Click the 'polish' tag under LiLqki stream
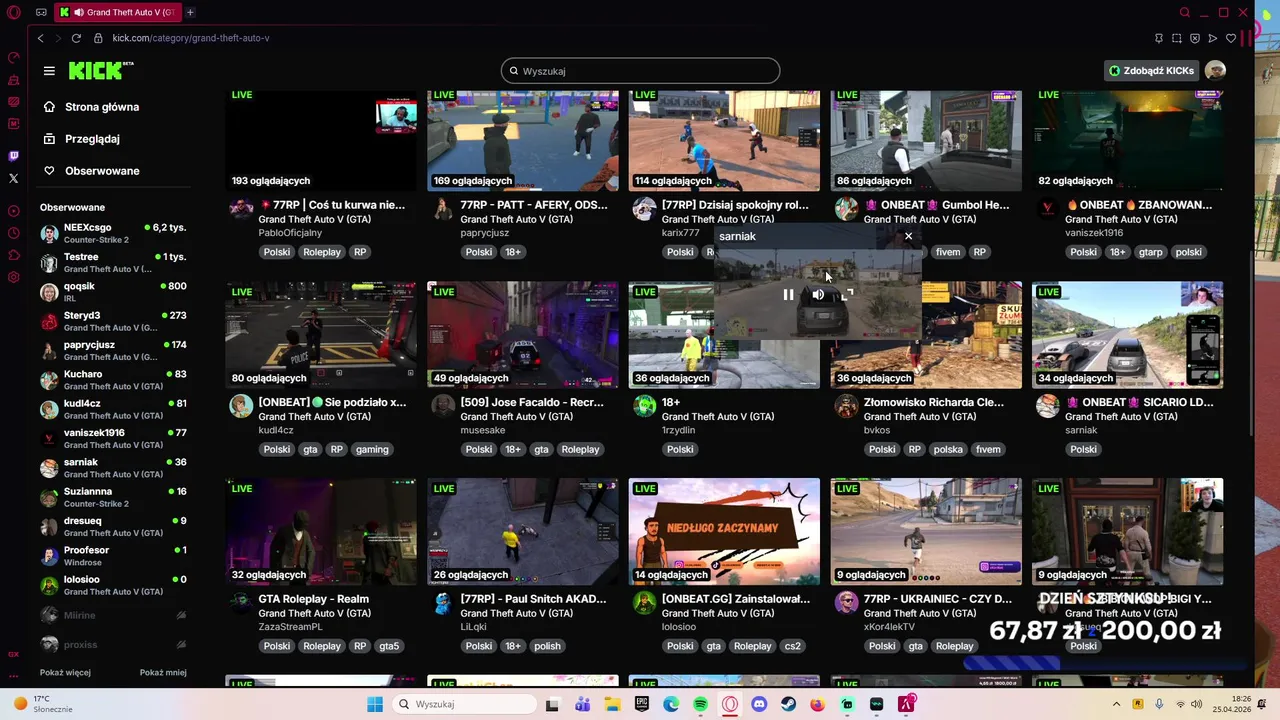Viewport: 1280px width, 720px height. [547, 646]
